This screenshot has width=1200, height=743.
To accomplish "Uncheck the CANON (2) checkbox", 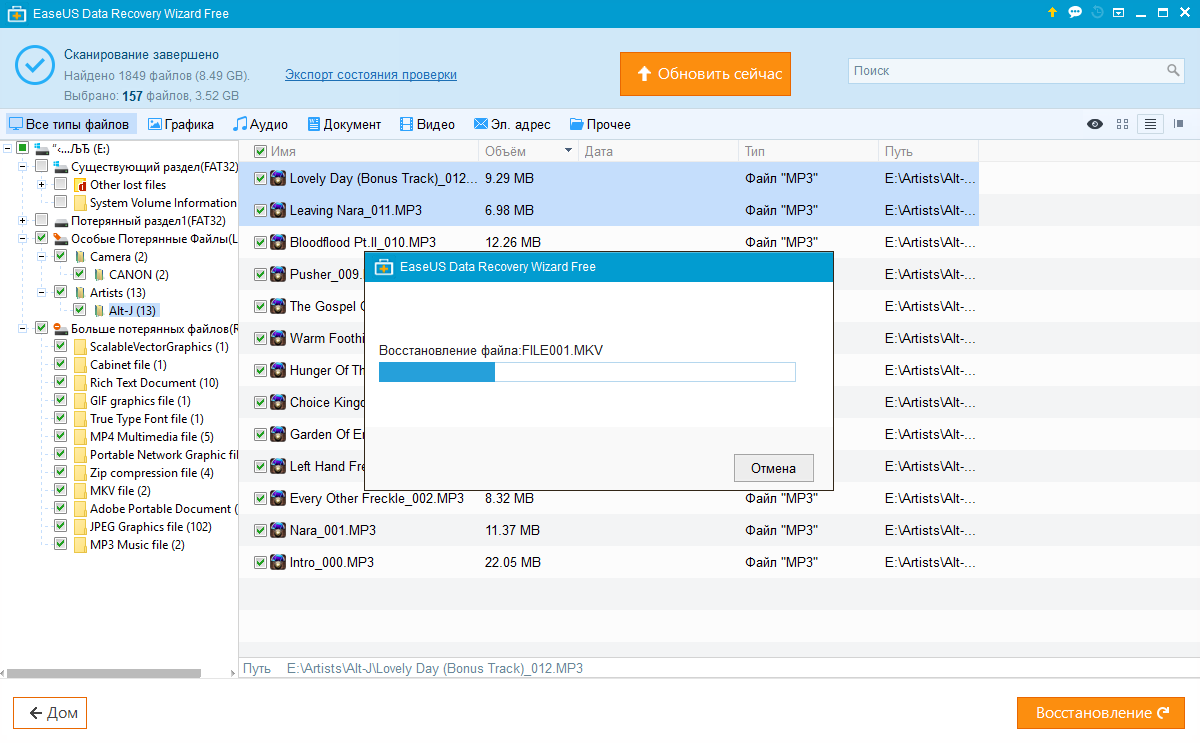I will [x=79, y=275].
